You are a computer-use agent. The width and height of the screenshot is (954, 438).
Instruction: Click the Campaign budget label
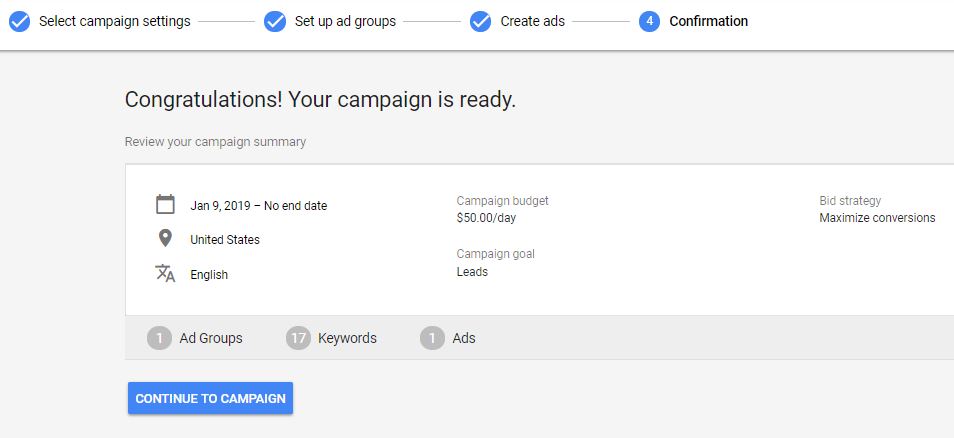[503, 201]
